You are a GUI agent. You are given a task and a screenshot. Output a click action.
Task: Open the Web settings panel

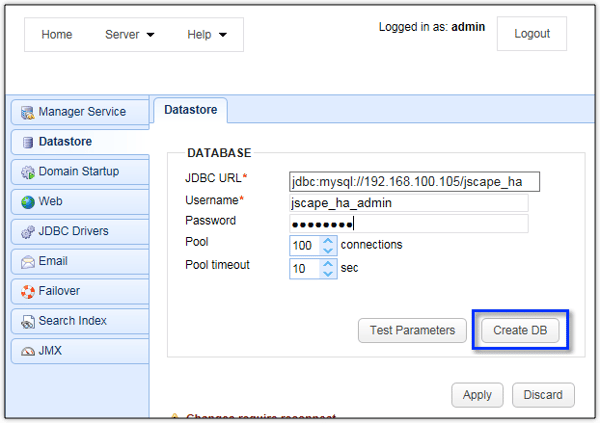click(80, 201)
